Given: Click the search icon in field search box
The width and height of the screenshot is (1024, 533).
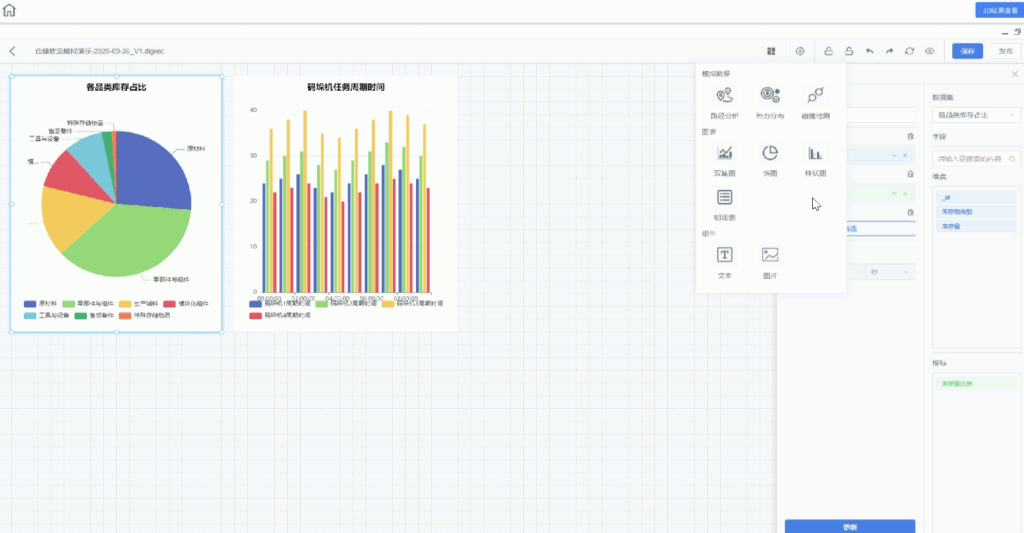Looking at the screenshot, I should point(1012,159).
